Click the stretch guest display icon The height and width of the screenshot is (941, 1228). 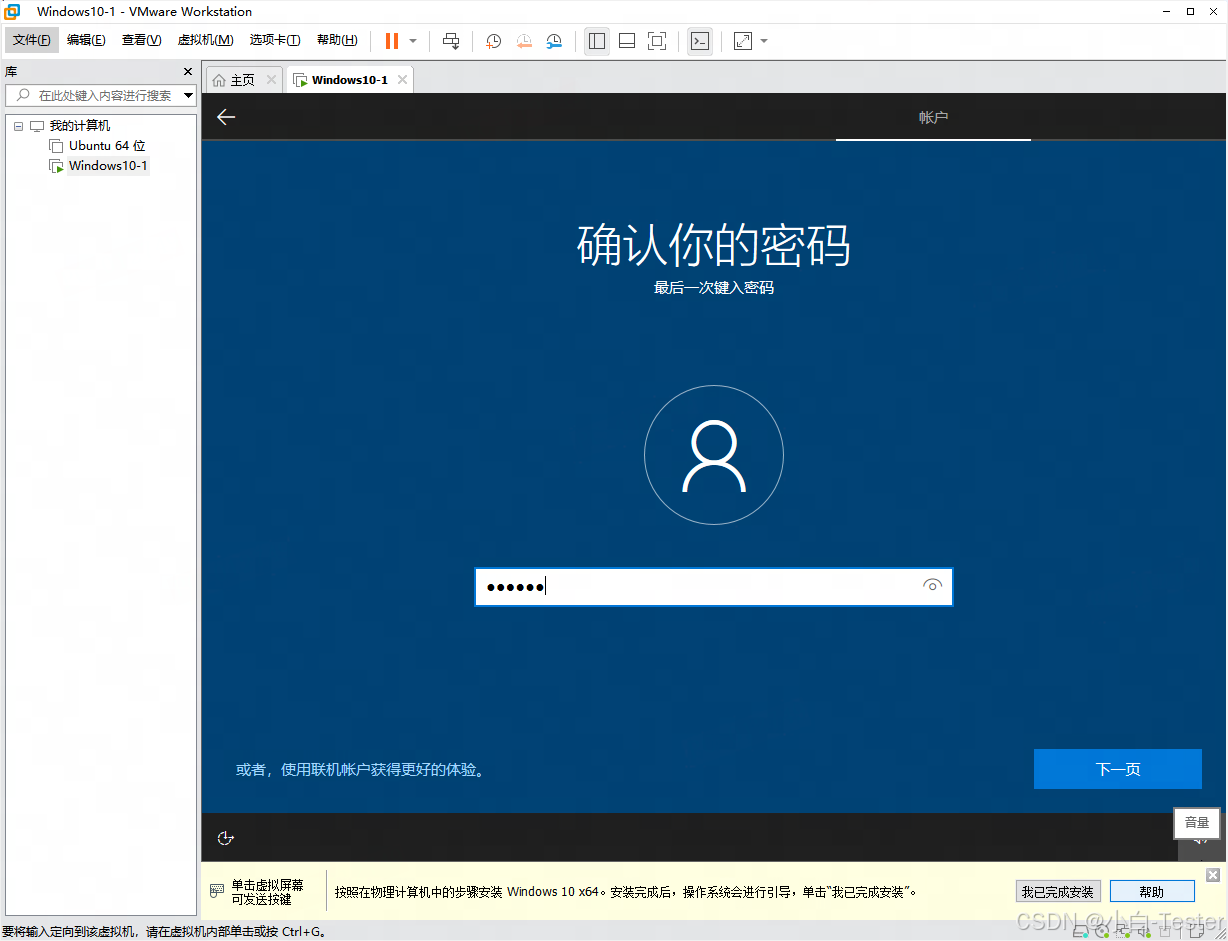[743, 41]
